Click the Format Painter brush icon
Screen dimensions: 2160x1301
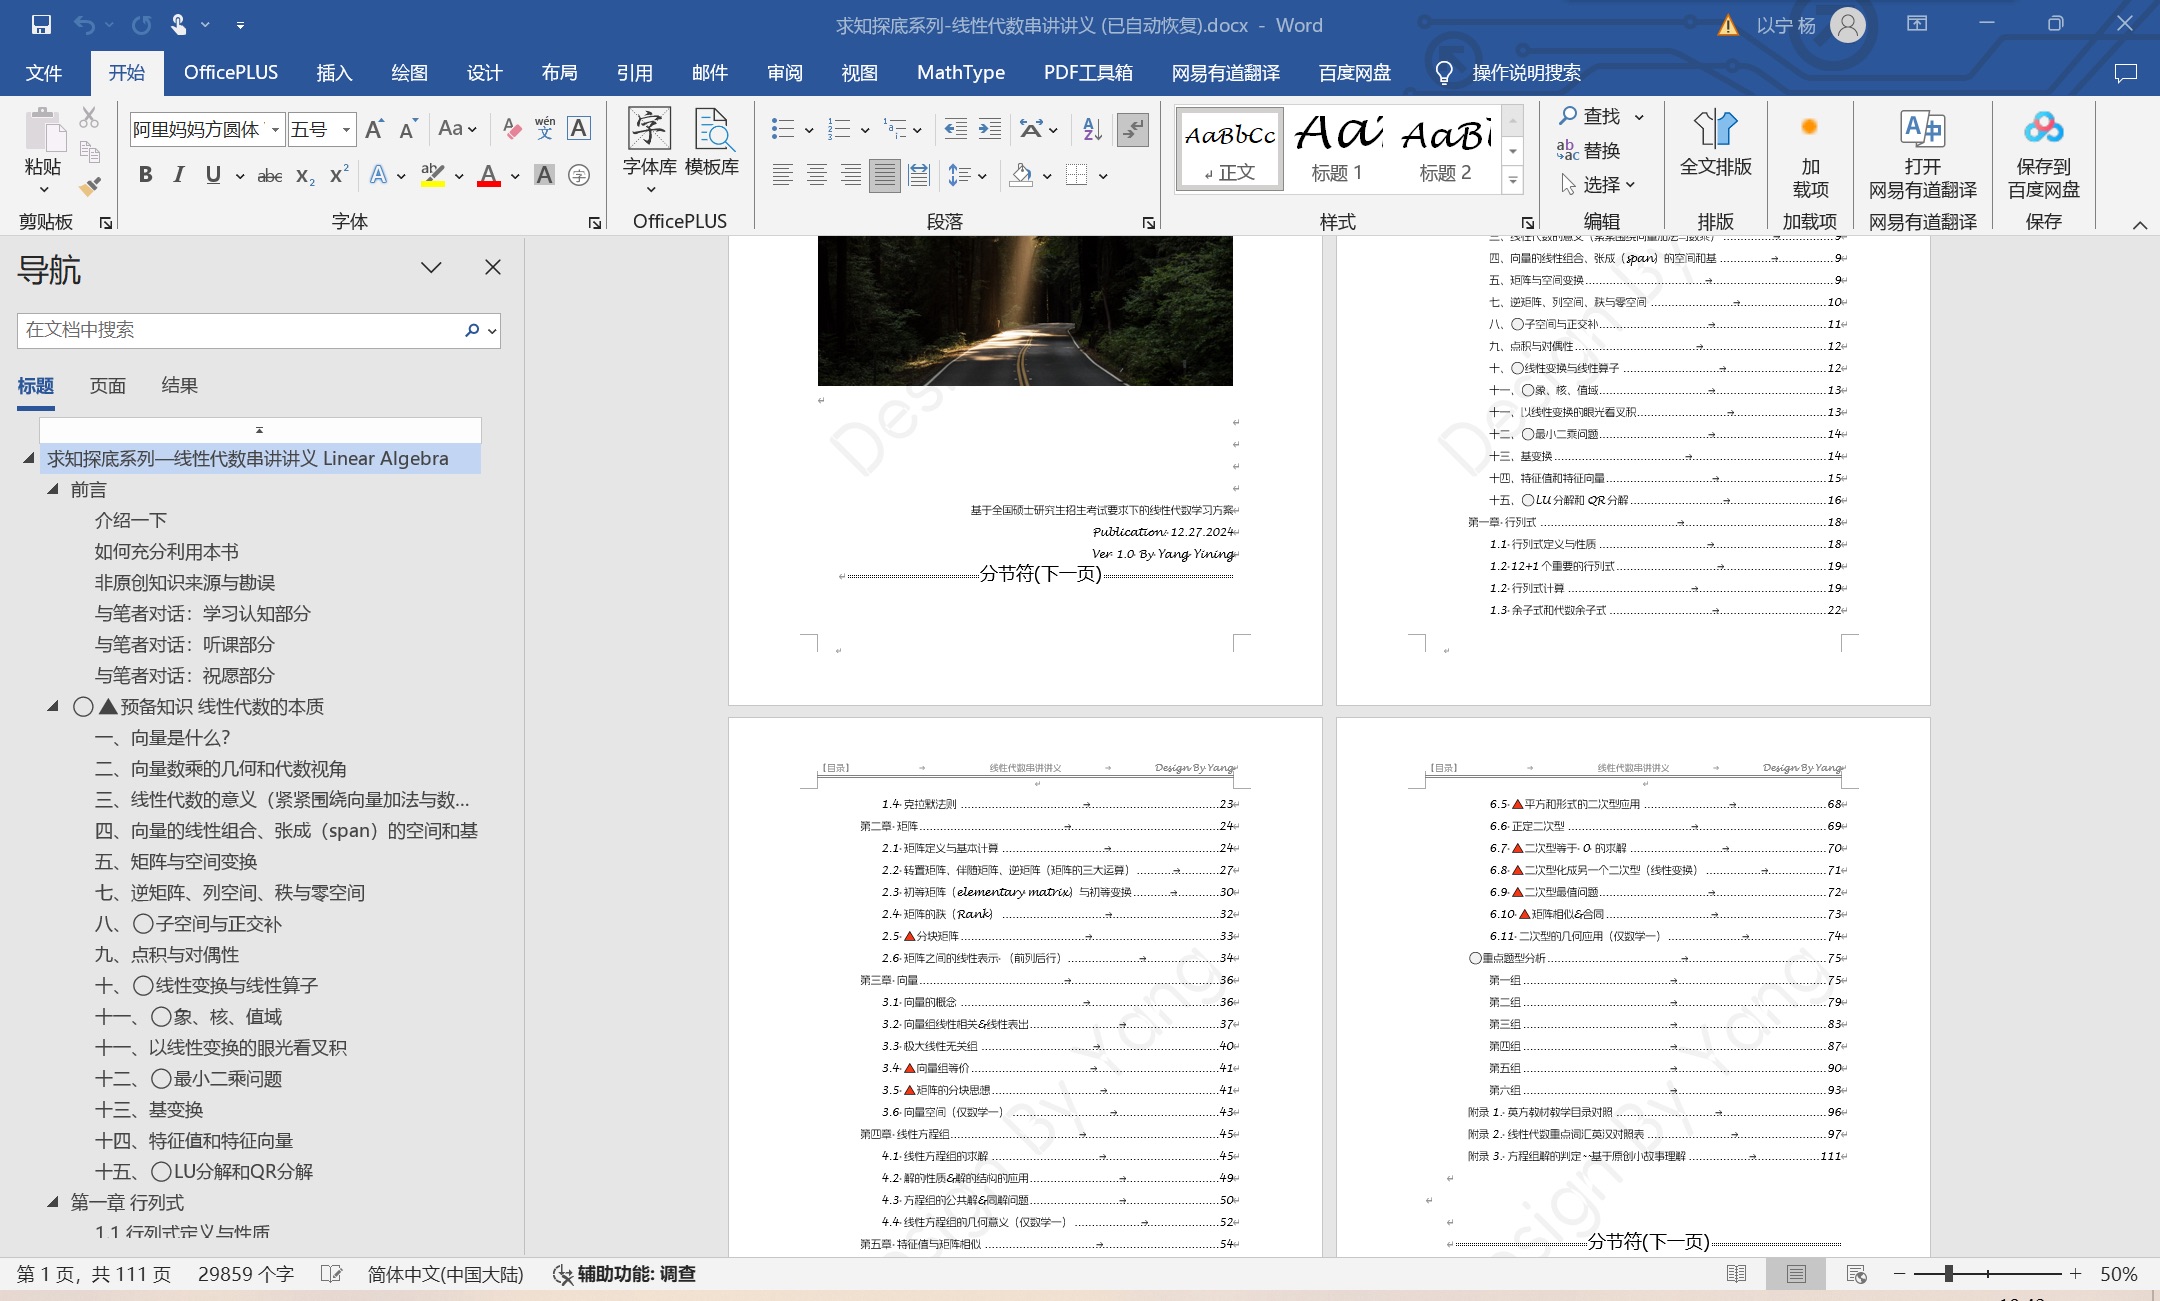90,186
